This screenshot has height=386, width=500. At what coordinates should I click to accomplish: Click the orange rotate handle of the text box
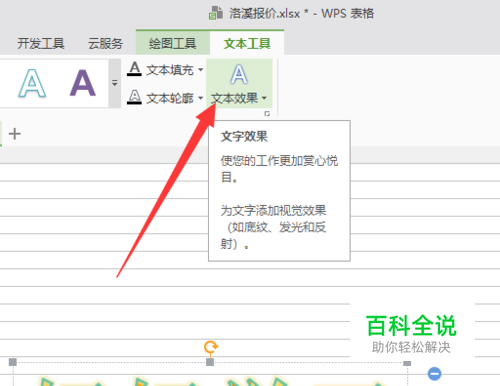[x=211, y=347]
